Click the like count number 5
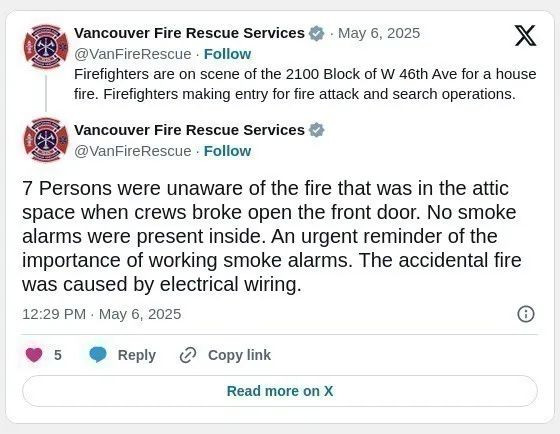Screen dimensions: 560x434 click(x=58, y=355)
